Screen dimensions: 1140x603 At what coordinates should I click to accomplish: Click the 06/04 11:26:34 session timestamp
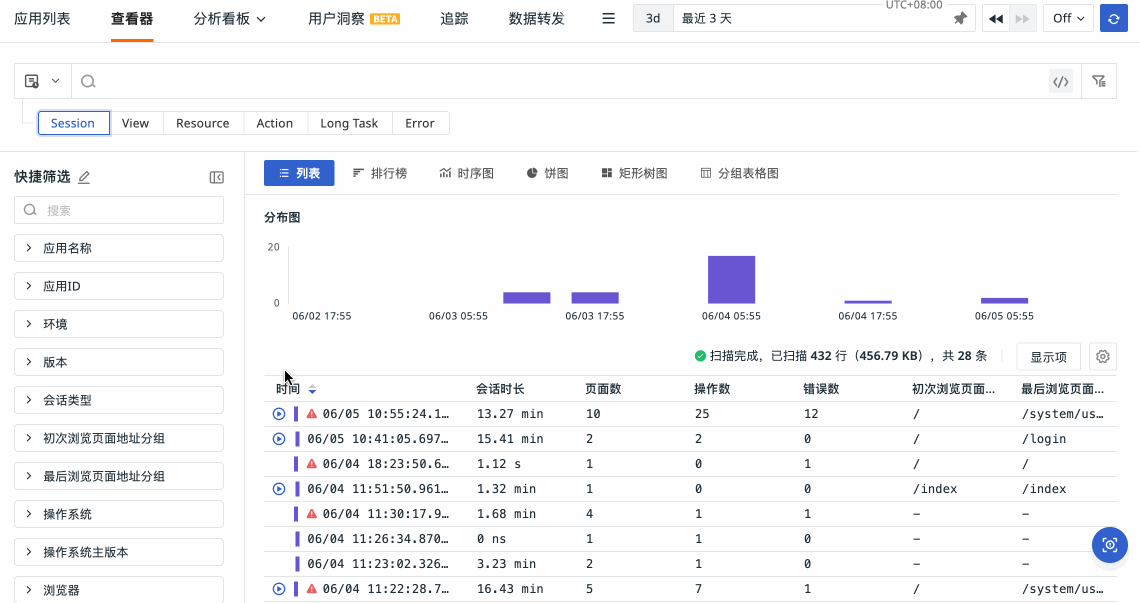click(x=378, y=539)
